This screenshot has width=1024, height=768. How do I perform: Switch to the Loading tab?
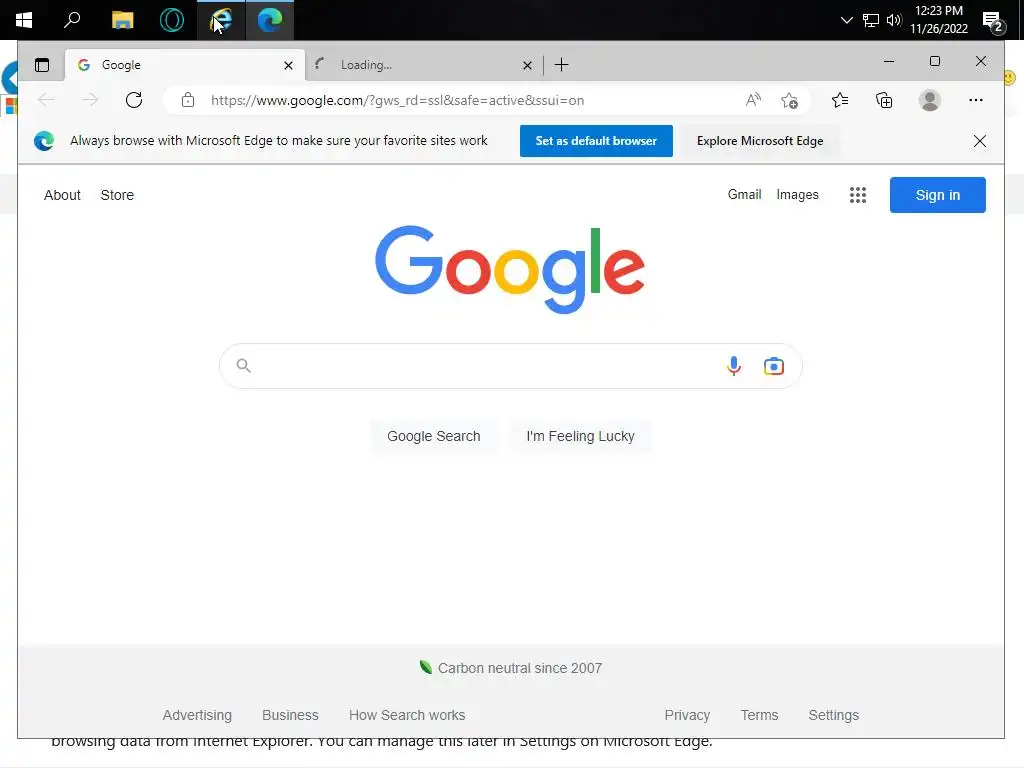point(424,65)
